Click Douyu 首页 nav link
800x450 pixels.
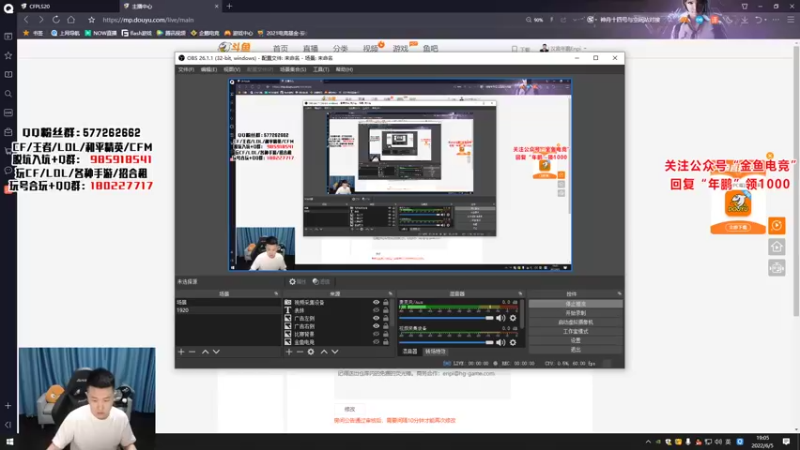point(280,48)
